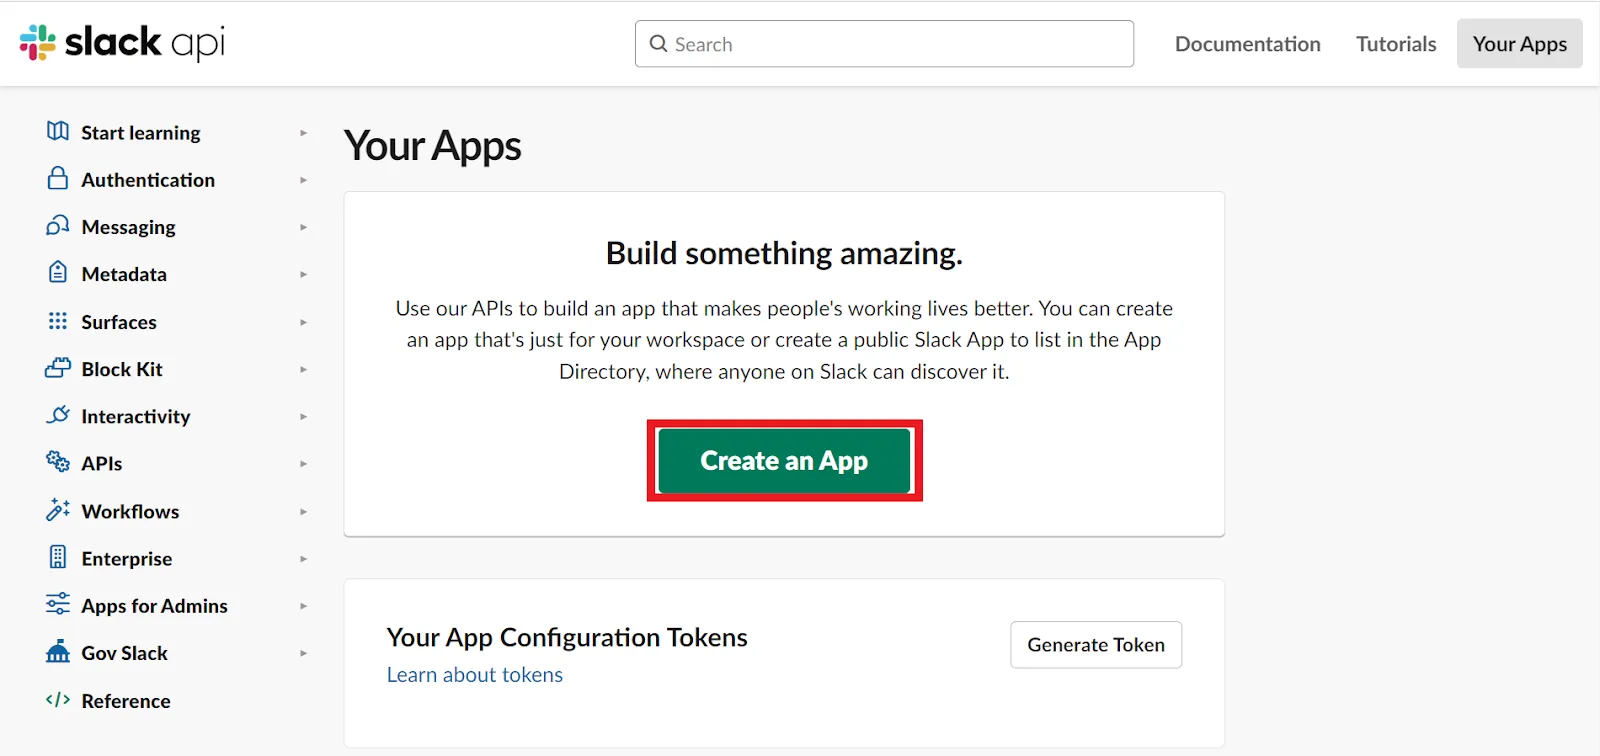1600x756 pixels.
Task: Select Apps for Admins in sidebar
Action: (155, 606)
